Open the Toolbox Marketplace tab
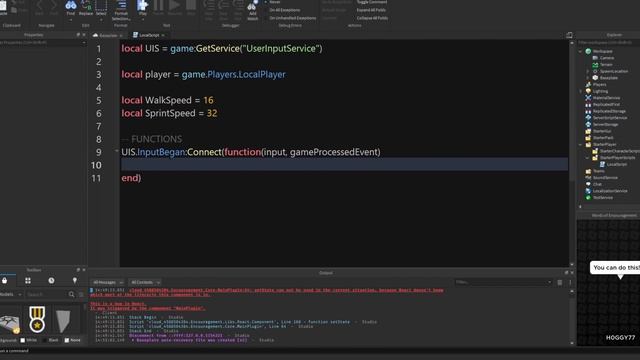Viewport: 640px width, 360px height. 4,281
